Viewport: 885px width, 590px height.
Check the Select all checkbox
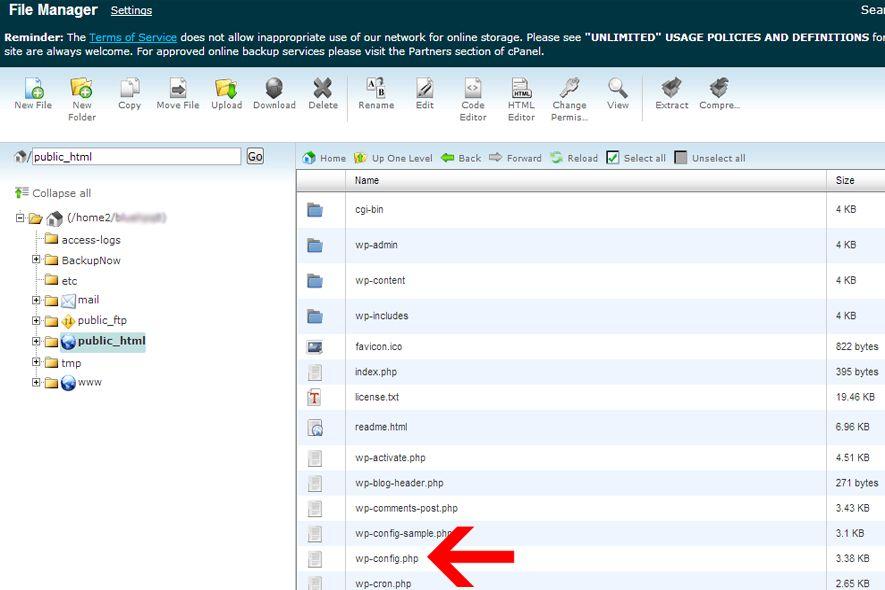click(613, 158)
